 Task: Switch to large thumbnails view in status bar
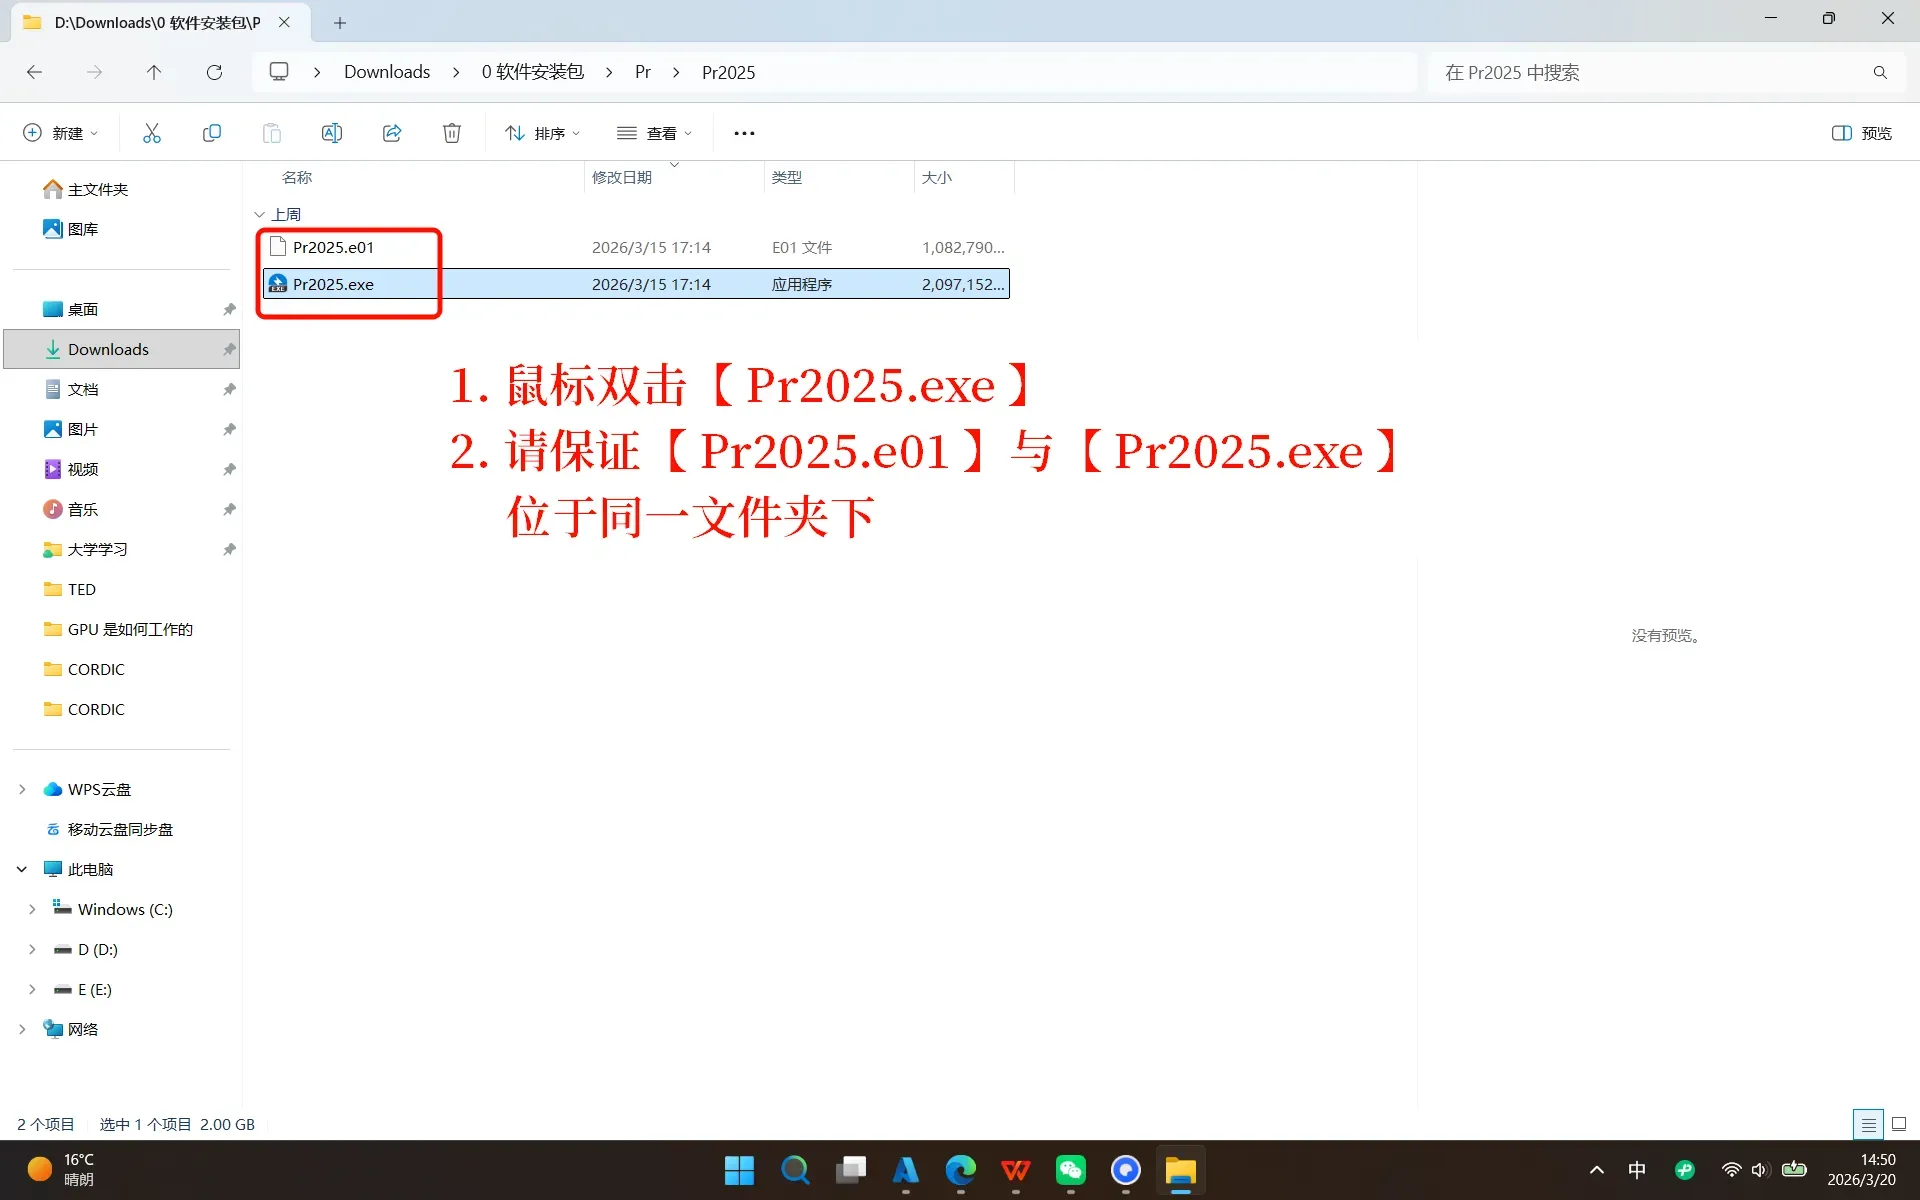(x=1899, y=1124)
